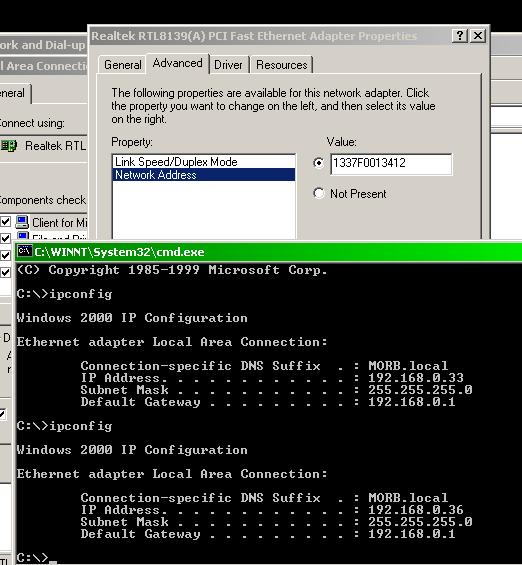Click the Client for Microsoft Networks icon
Image resolution: width=522 pixels, height=565 pixels.
click(x=22, y=222)
